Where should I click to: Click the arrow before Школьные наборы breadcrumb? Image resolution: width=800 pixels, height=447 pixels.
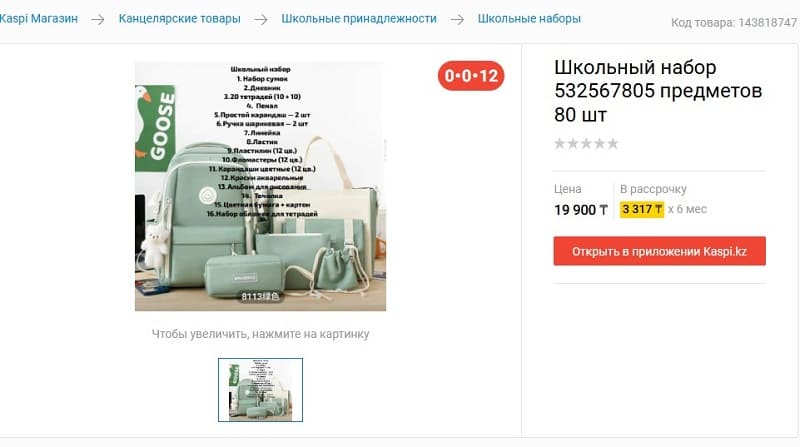457,20
